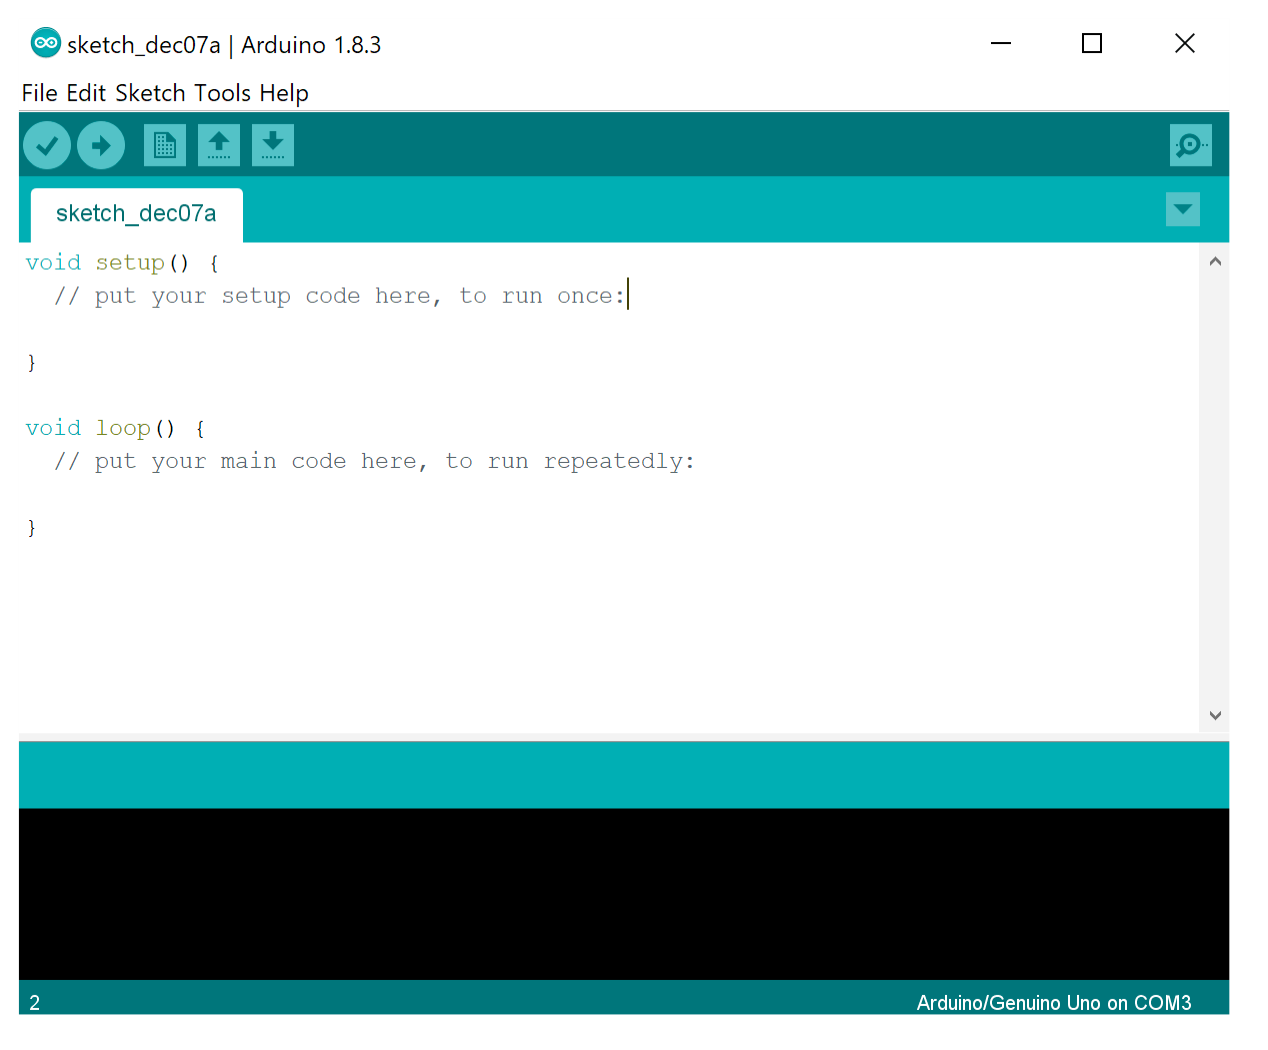Save the sketch using the toolbar icon

272,145
